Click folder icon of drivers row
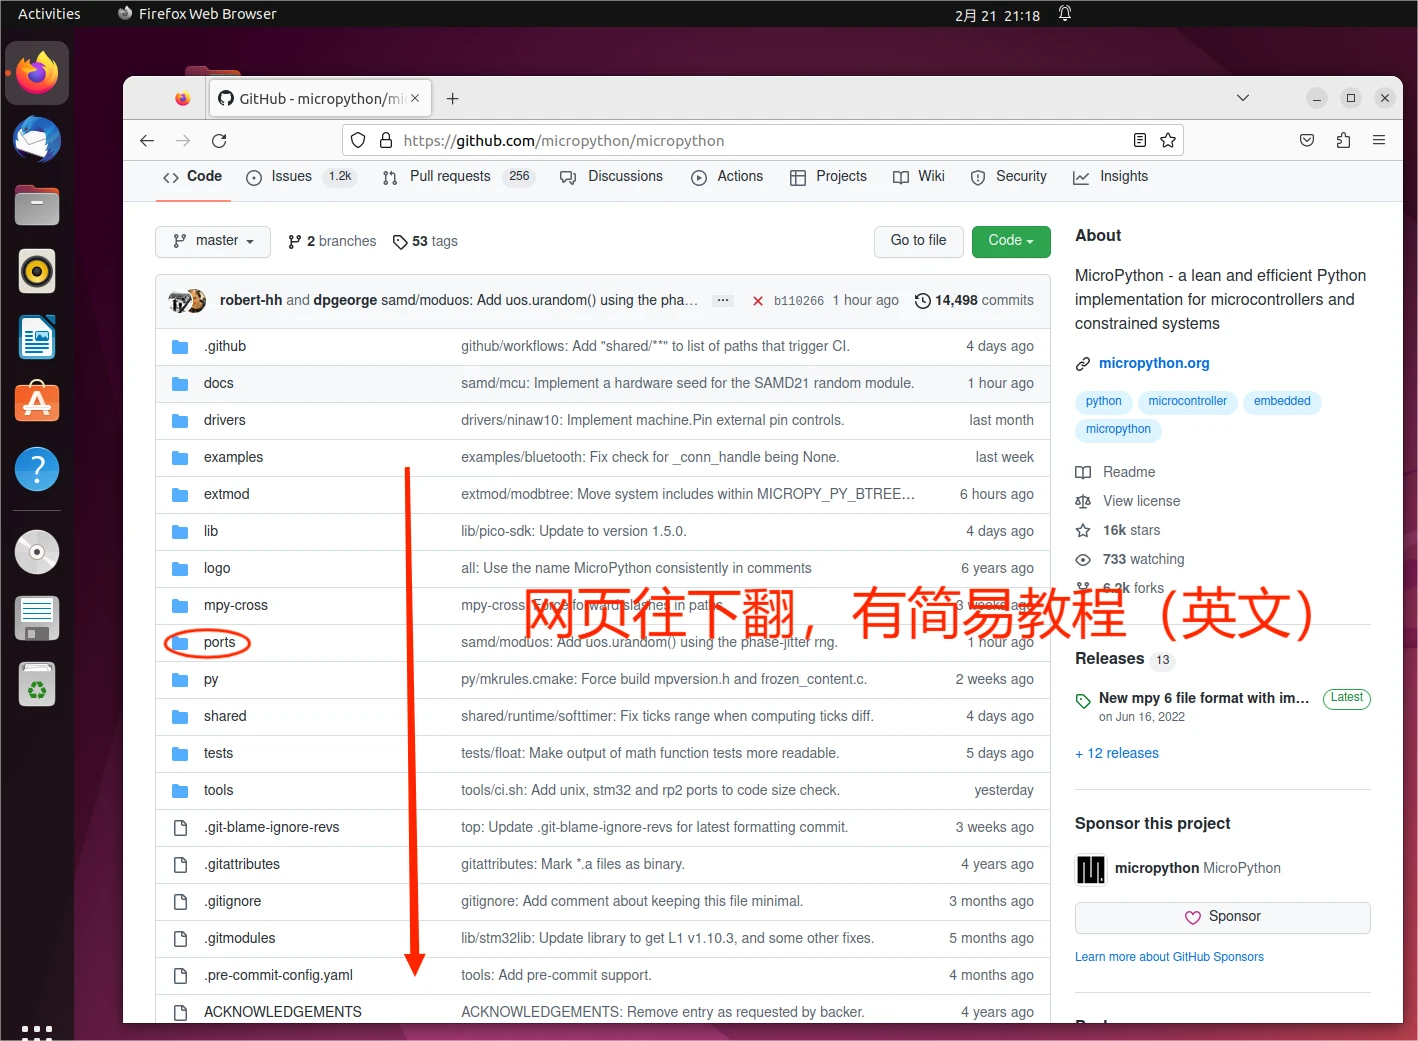Viewport: 1418px width, 1041px height. coord(180,421)
